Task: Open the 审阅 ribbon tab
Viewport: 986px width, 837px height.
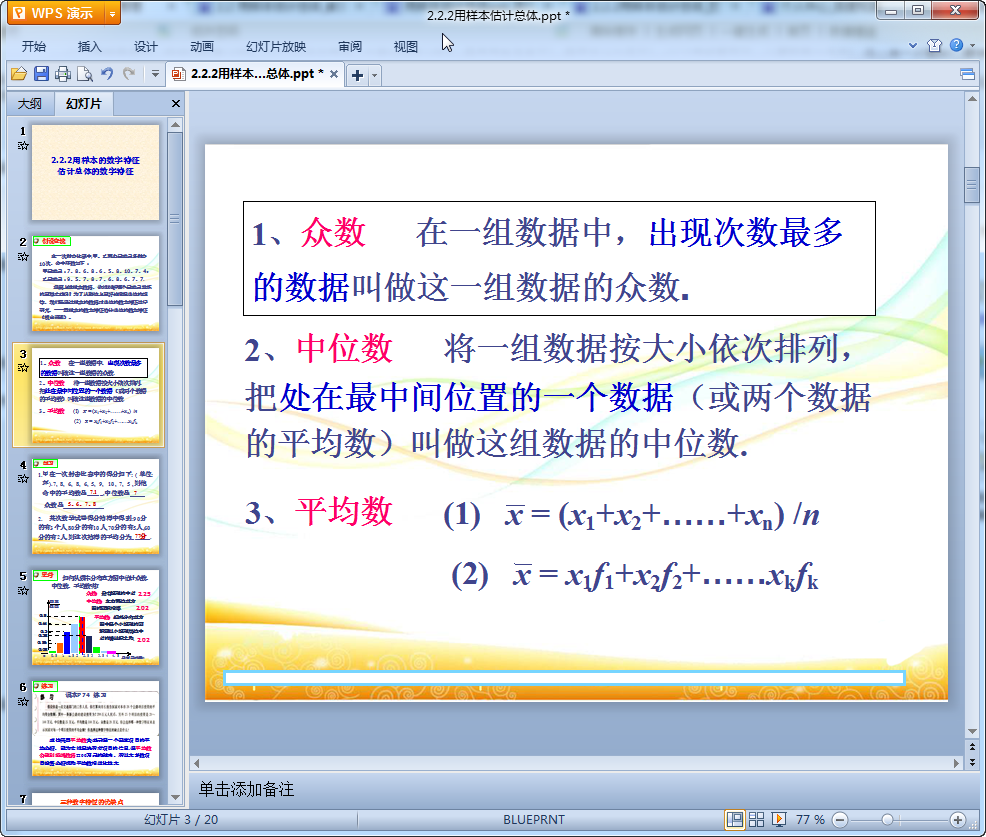Action: [350, 47]
